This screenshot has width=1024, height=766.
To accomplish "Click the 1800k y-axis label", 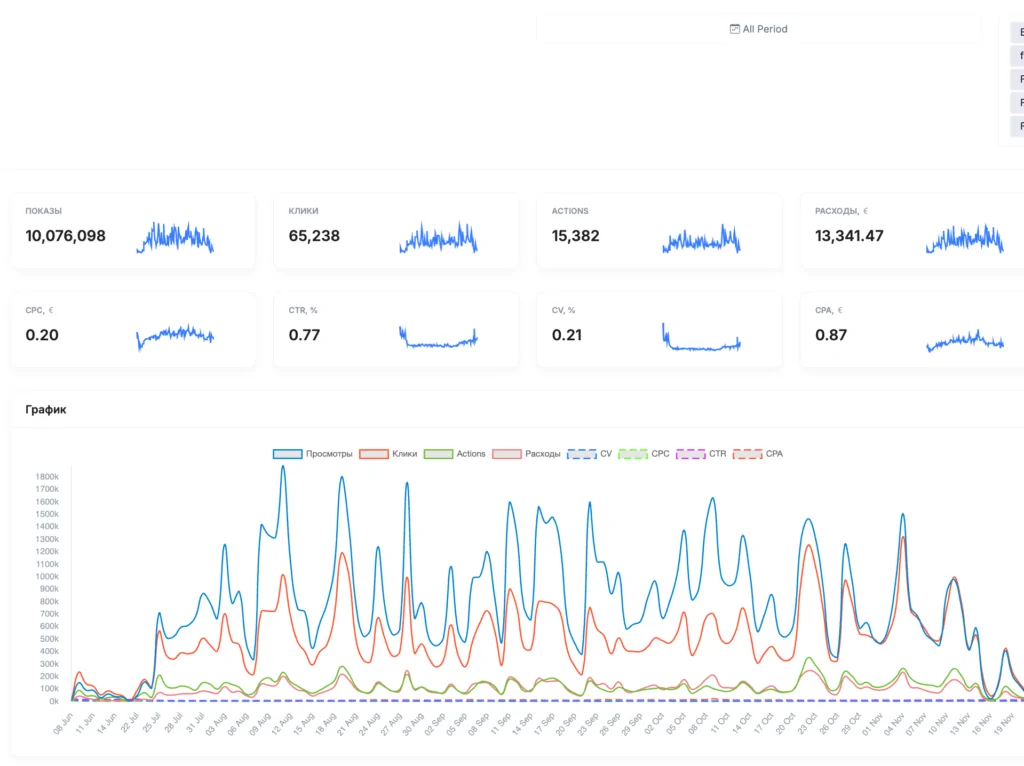I will 47,477.
